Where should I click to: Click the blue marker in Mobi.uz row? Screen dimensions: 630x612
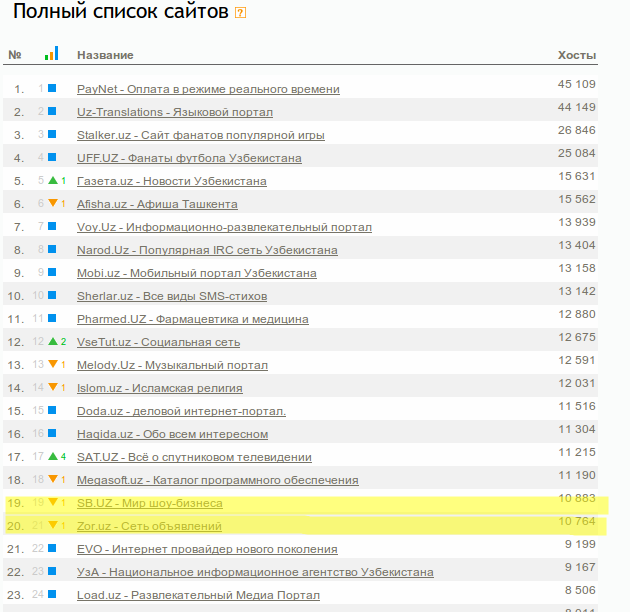coord(52,272)
